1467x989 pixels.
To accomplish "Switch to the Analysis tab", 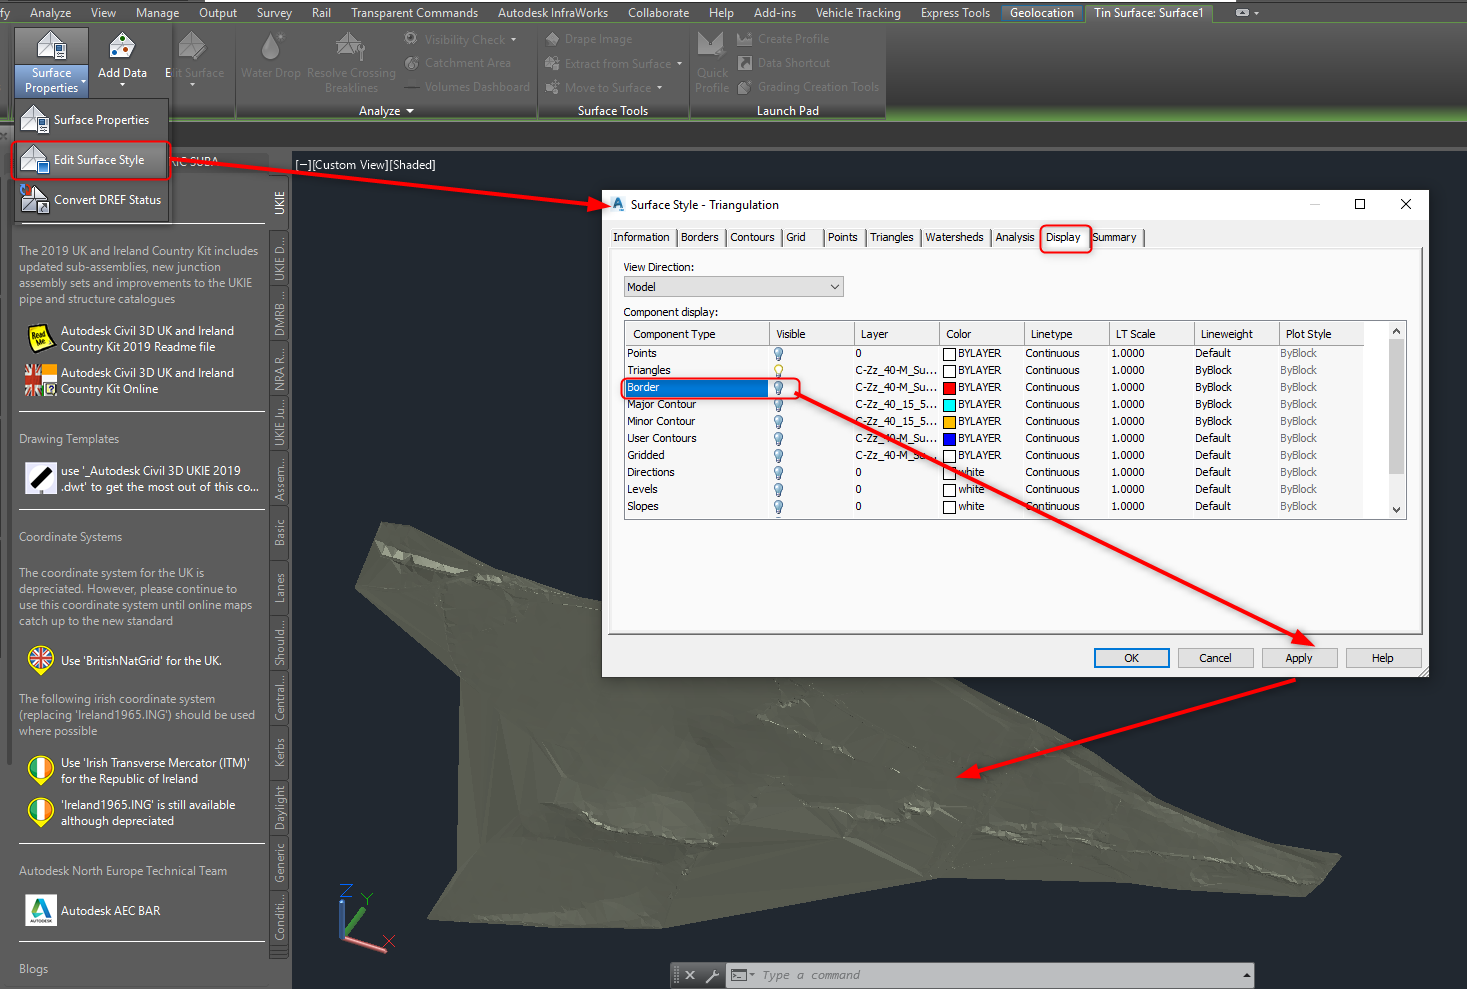I will (1014, 237).
